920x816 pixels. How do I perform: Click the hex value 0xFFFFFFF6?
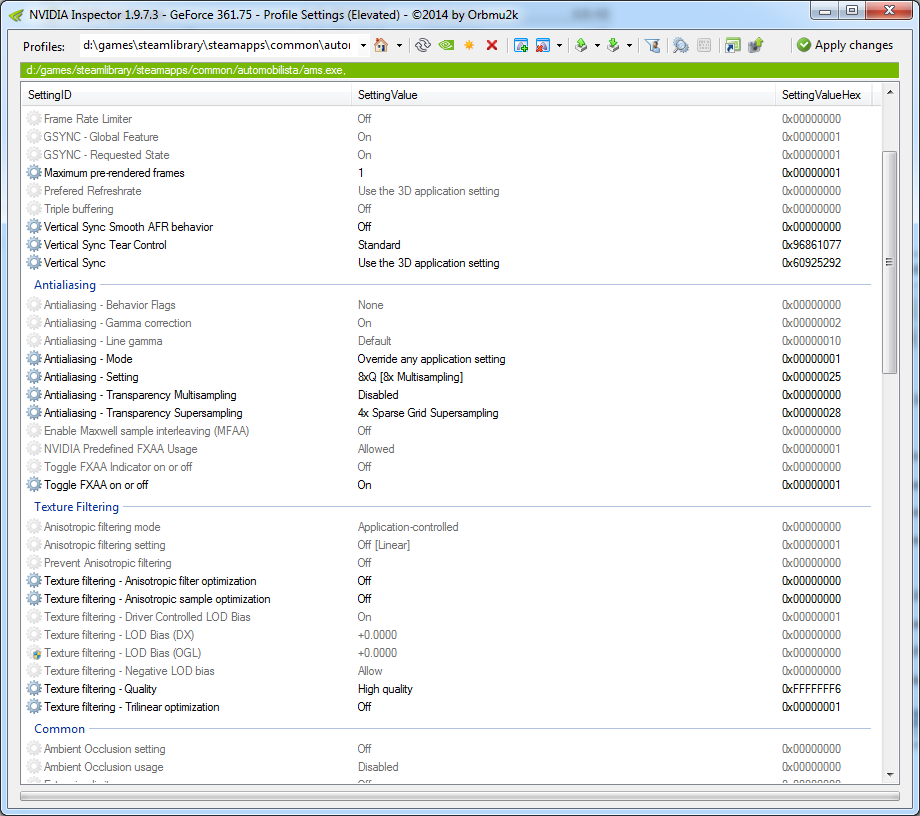(811, 689)
